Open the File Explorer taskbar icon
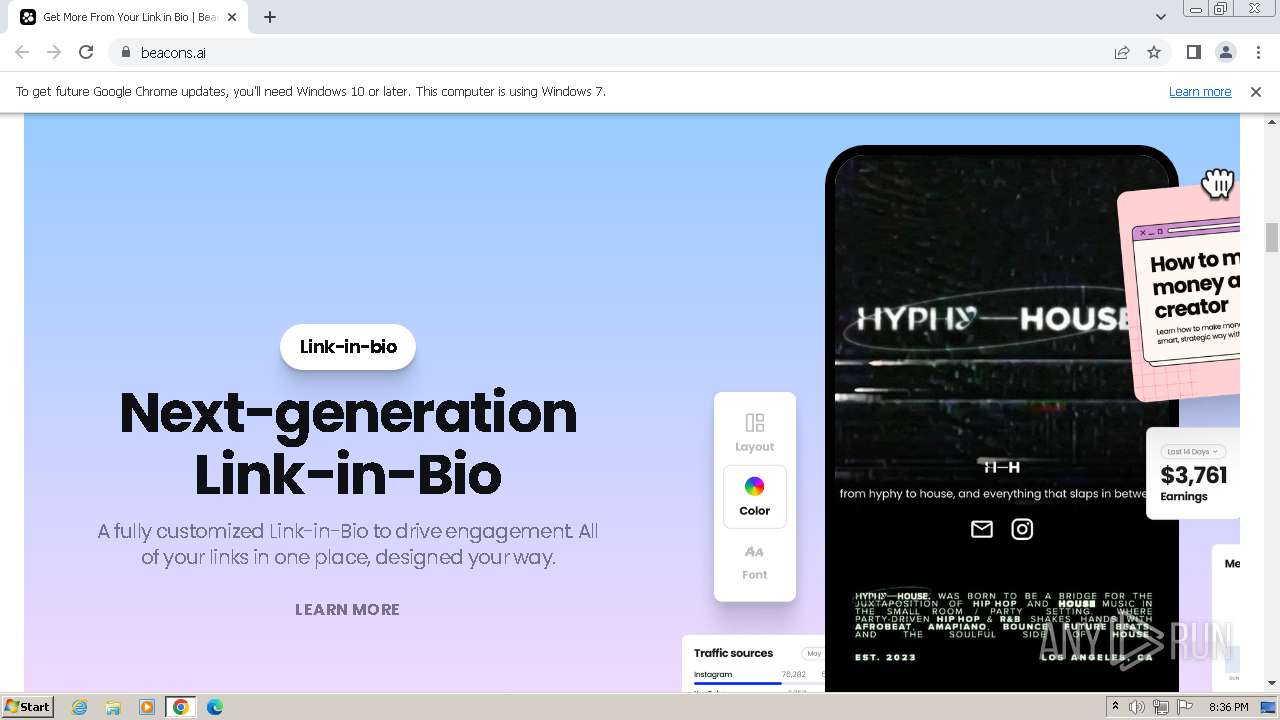The image size is (1280, 720). pos(113,707)
